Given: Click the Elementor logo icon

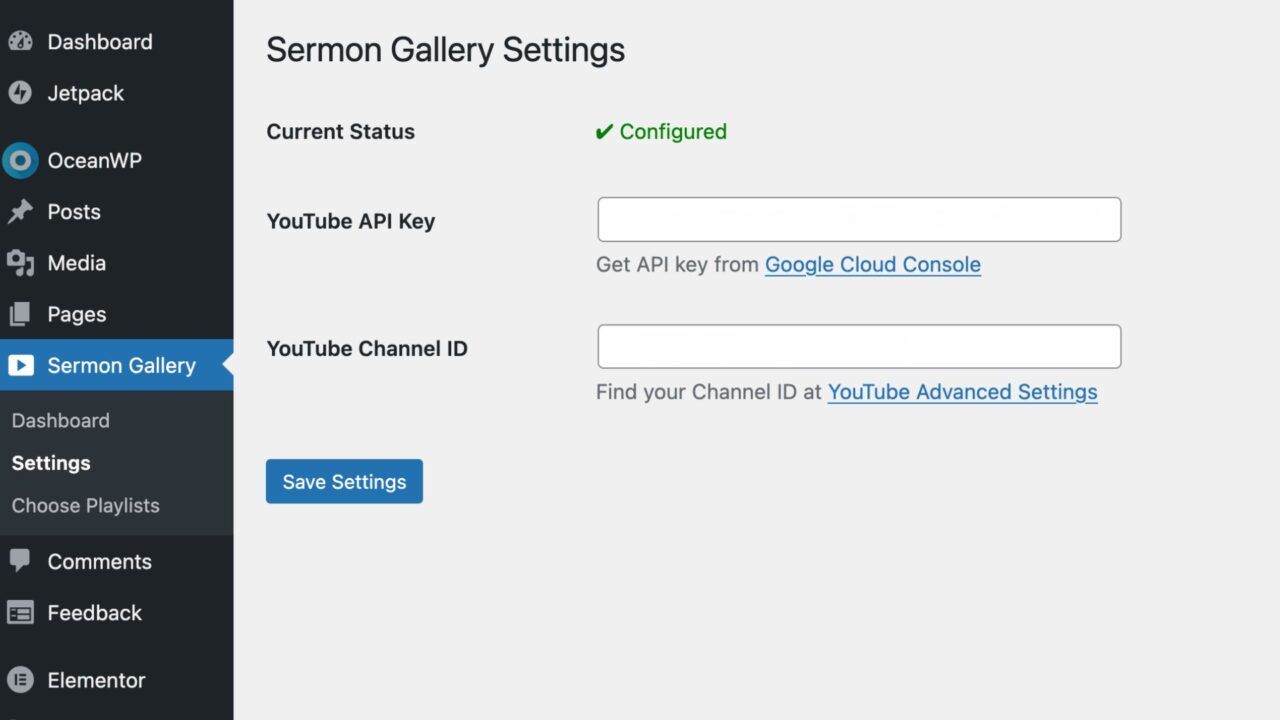Looking at the screenshot, I should pyautogui.click(x=20, y=680).
